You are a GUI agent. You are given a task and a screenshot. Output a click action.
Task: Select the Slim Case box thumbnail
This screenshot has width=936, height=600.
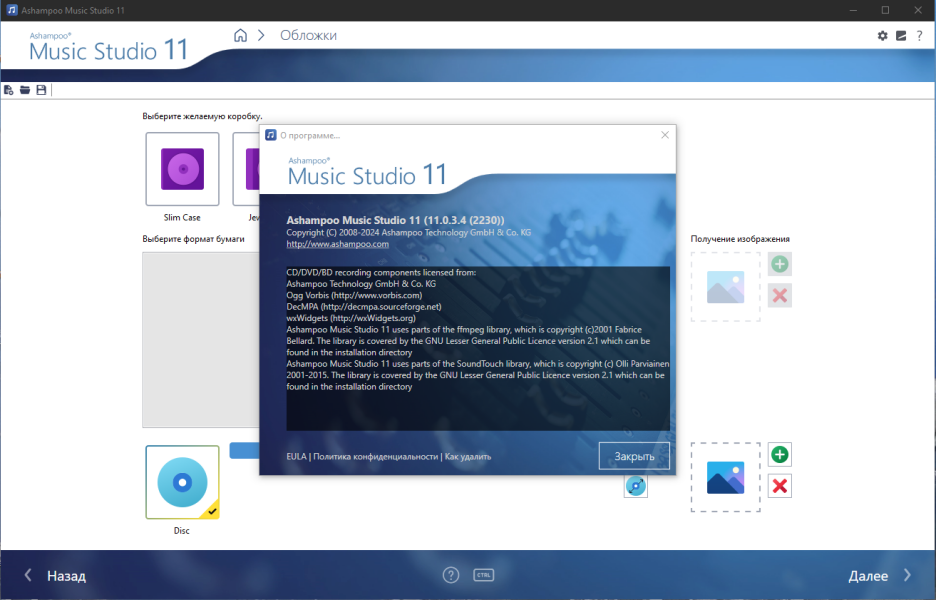[x=182, y=169]
